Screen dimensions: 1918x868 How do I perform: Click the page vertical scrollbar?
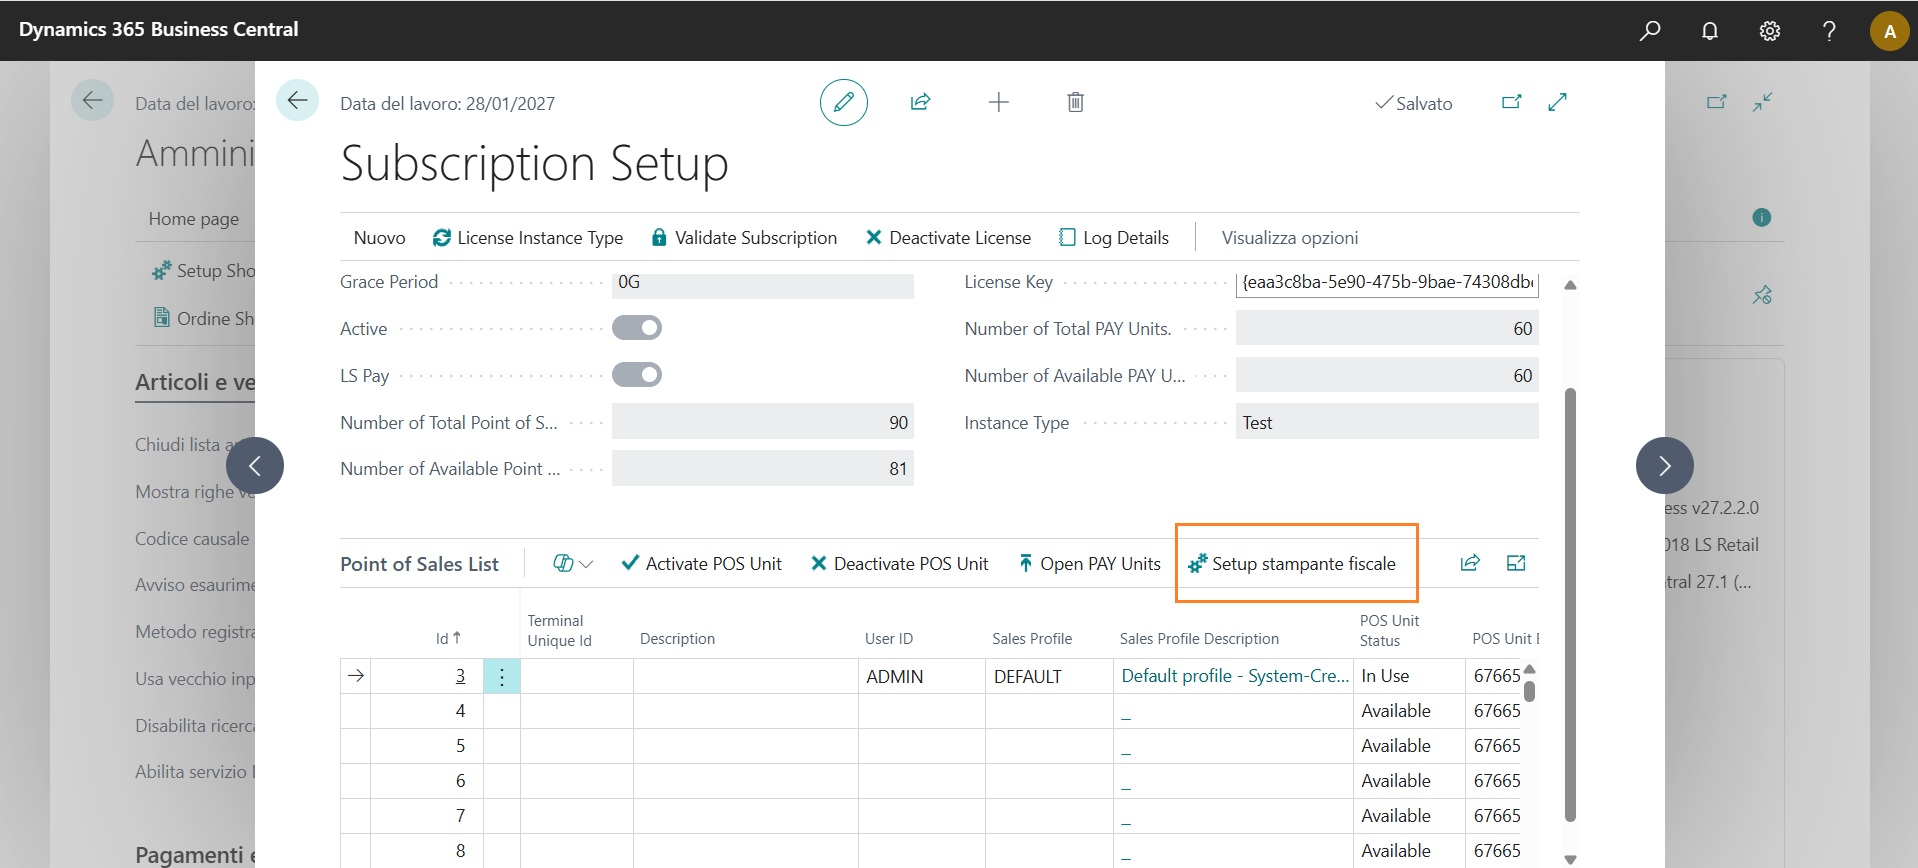[x=1570, y=600]
